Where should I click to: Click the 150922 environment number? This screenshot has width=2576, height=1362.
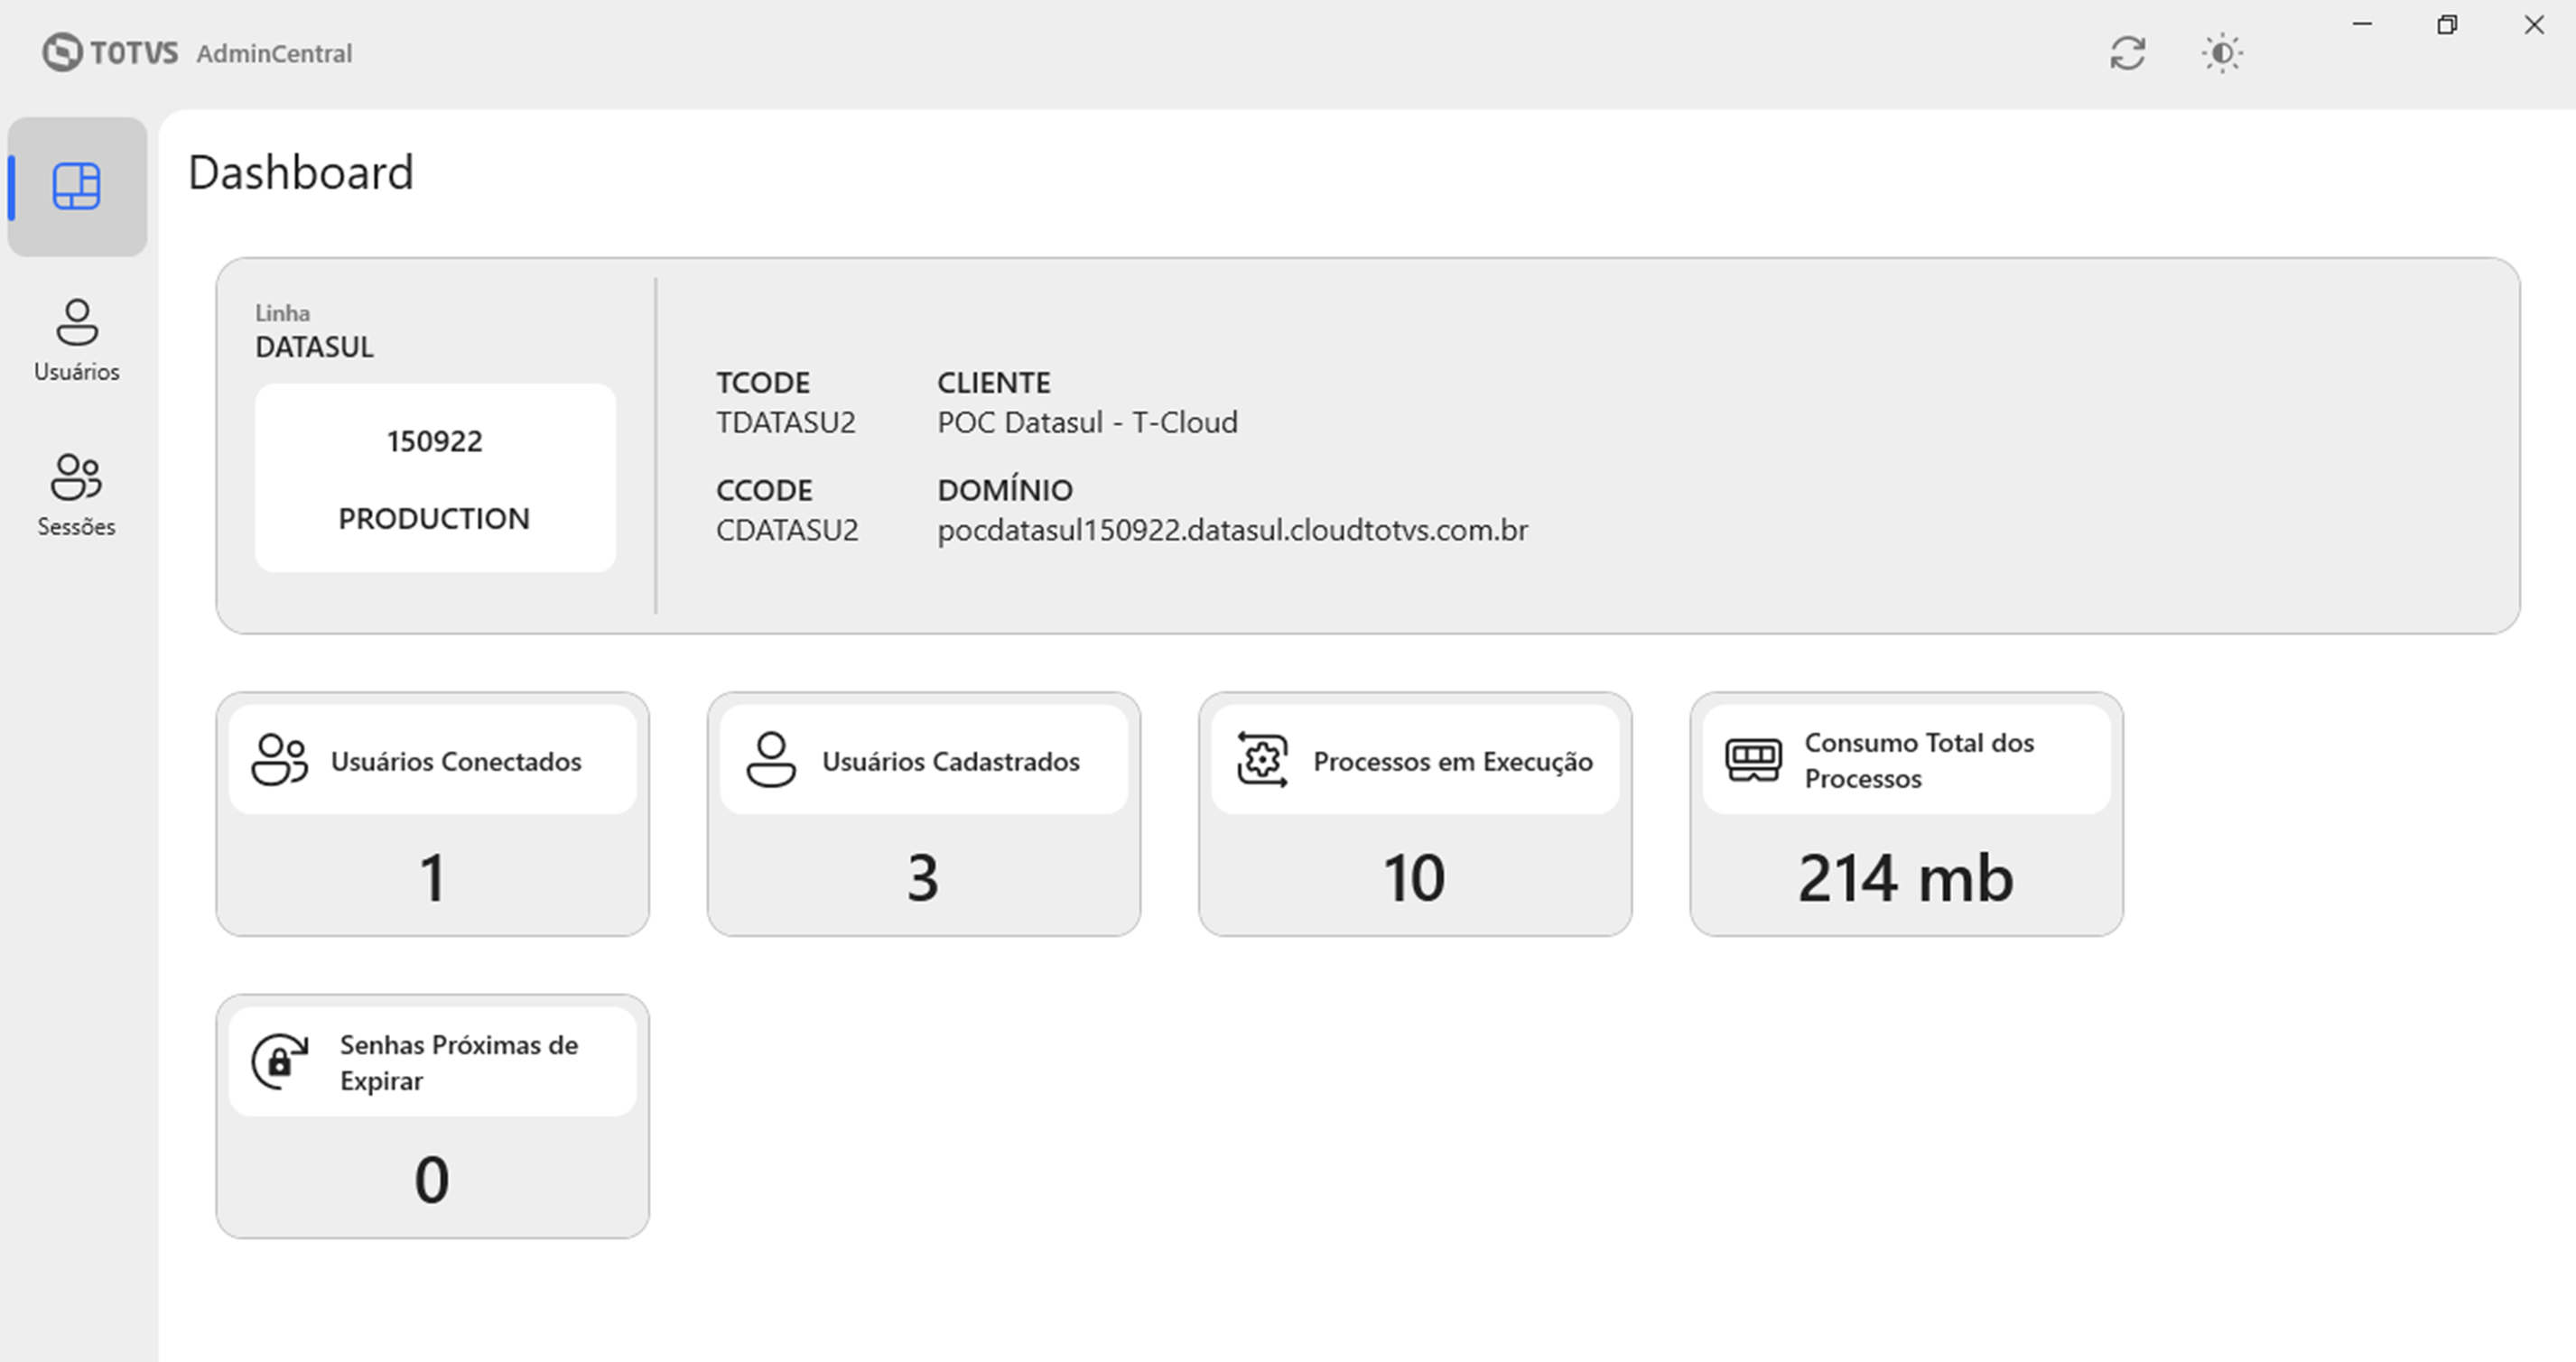[435, 441]
